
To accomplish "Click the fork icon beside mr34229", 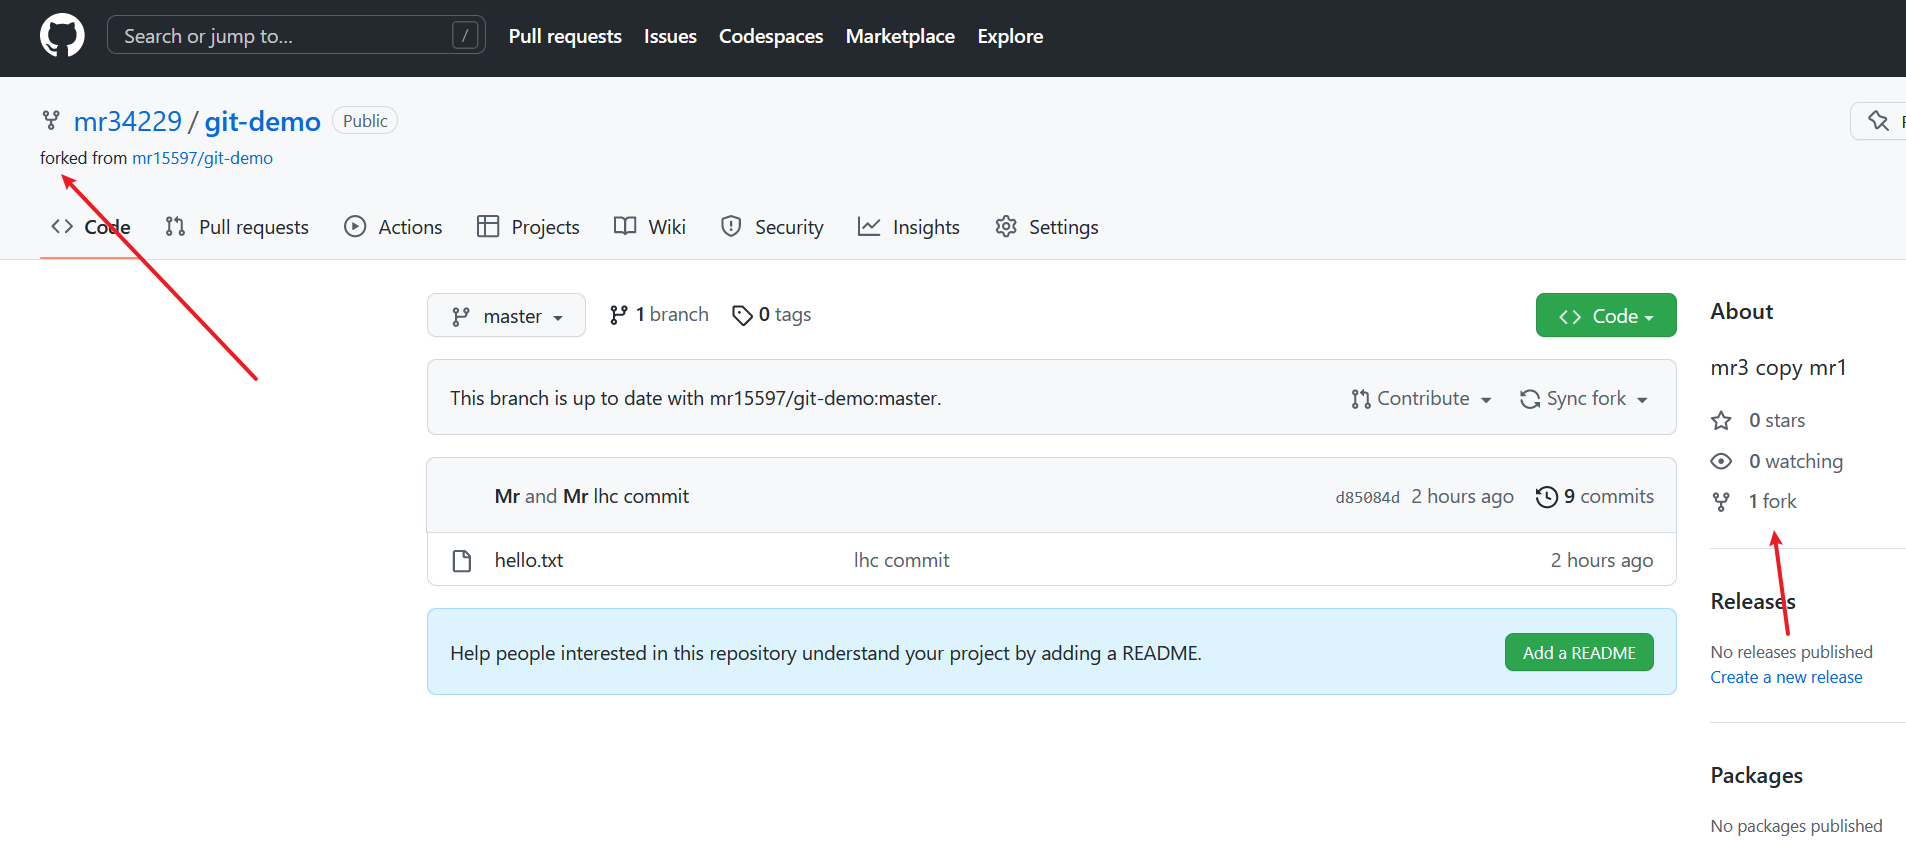I will pyautogui.click(x=51, y=121).
